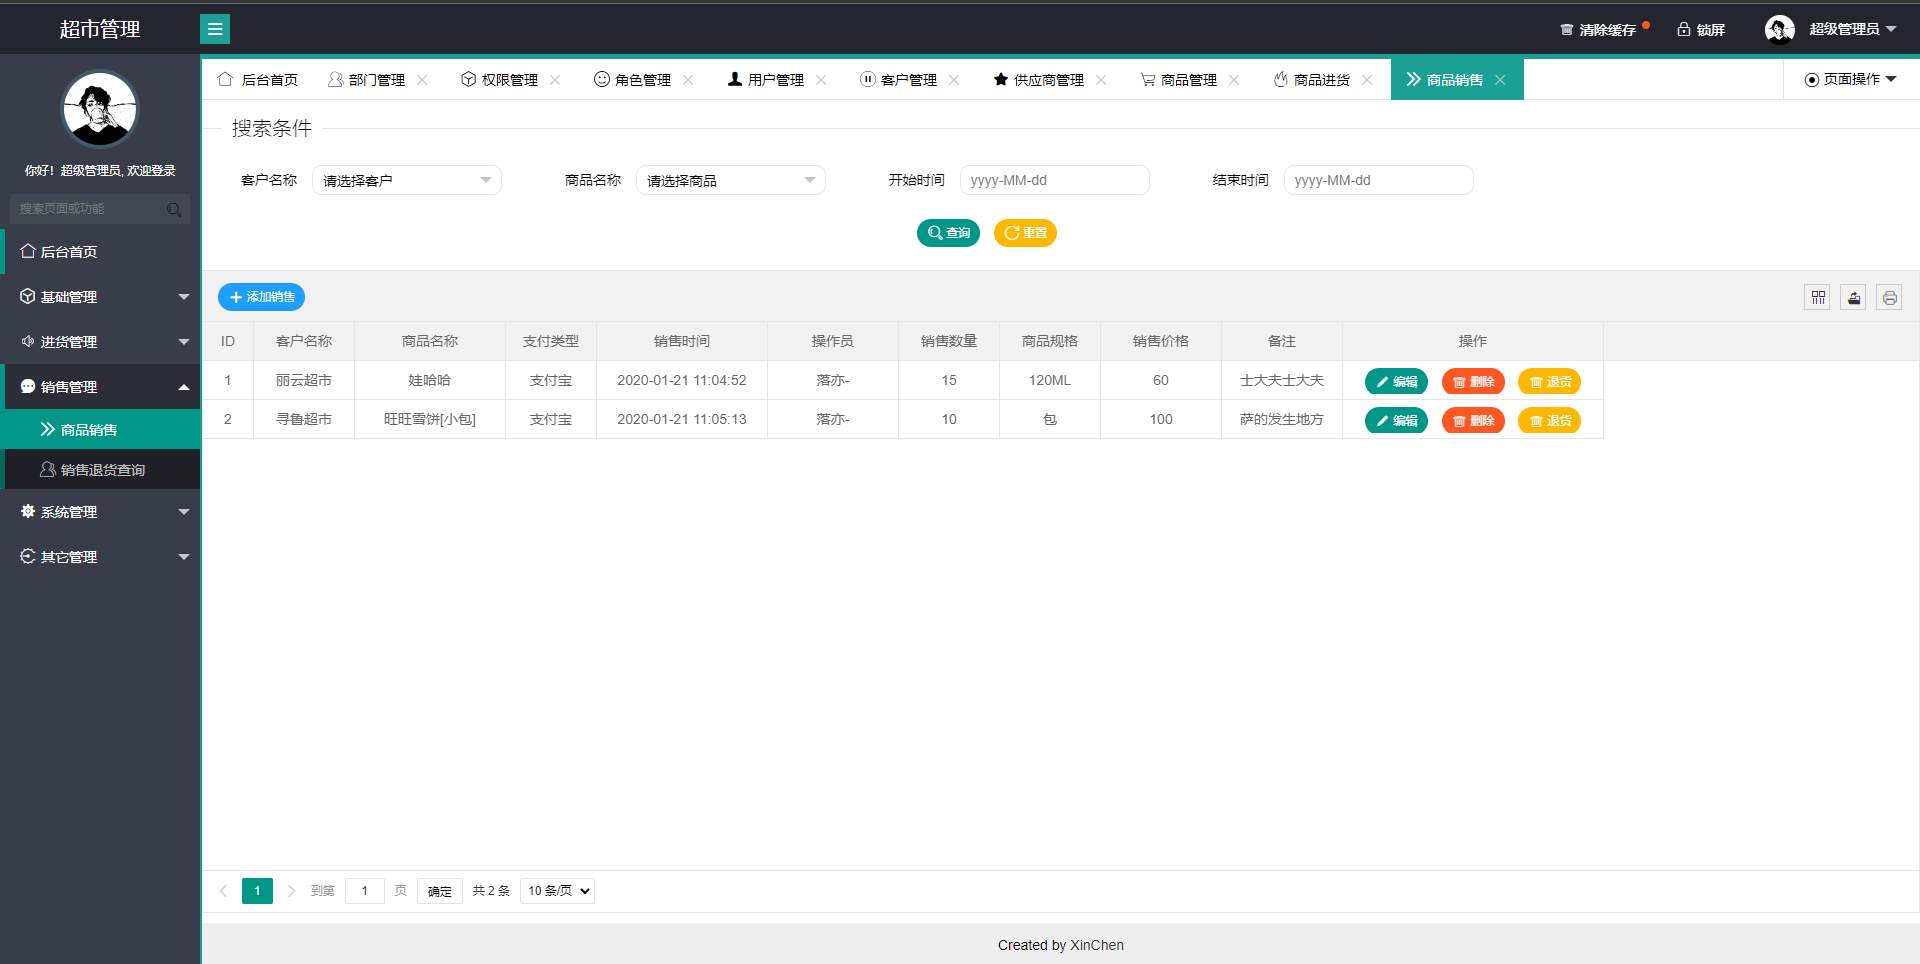Expand the 系统管理 sidebar menu
Image resolution: width=1920 pixels, height=964 pixels.
point(102,512)
